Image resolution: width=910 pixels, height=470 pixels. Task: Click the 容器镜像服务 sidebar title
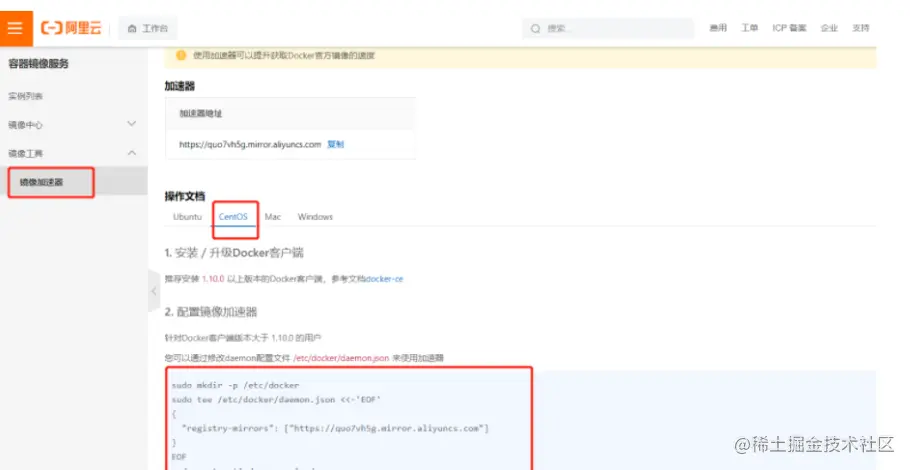[x=38, y=64]
